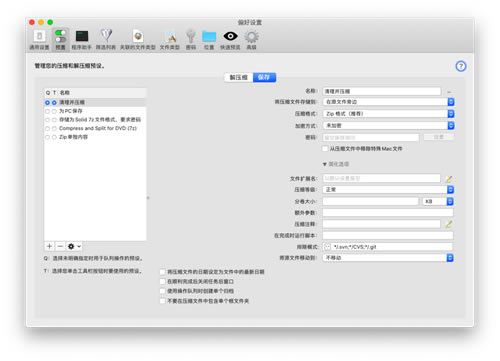Click the password input field
Image resolution: width=500 pixels, height=361 pixels.
coord(371,138)
